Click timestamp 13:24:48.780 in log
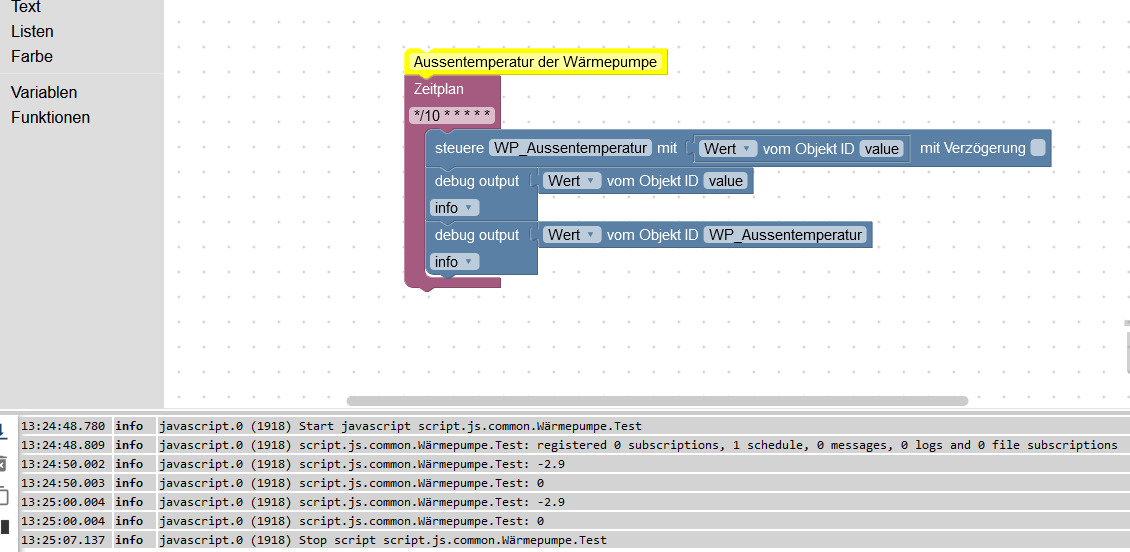Viewport: 1130px width, 552px height. click(63, 427)
